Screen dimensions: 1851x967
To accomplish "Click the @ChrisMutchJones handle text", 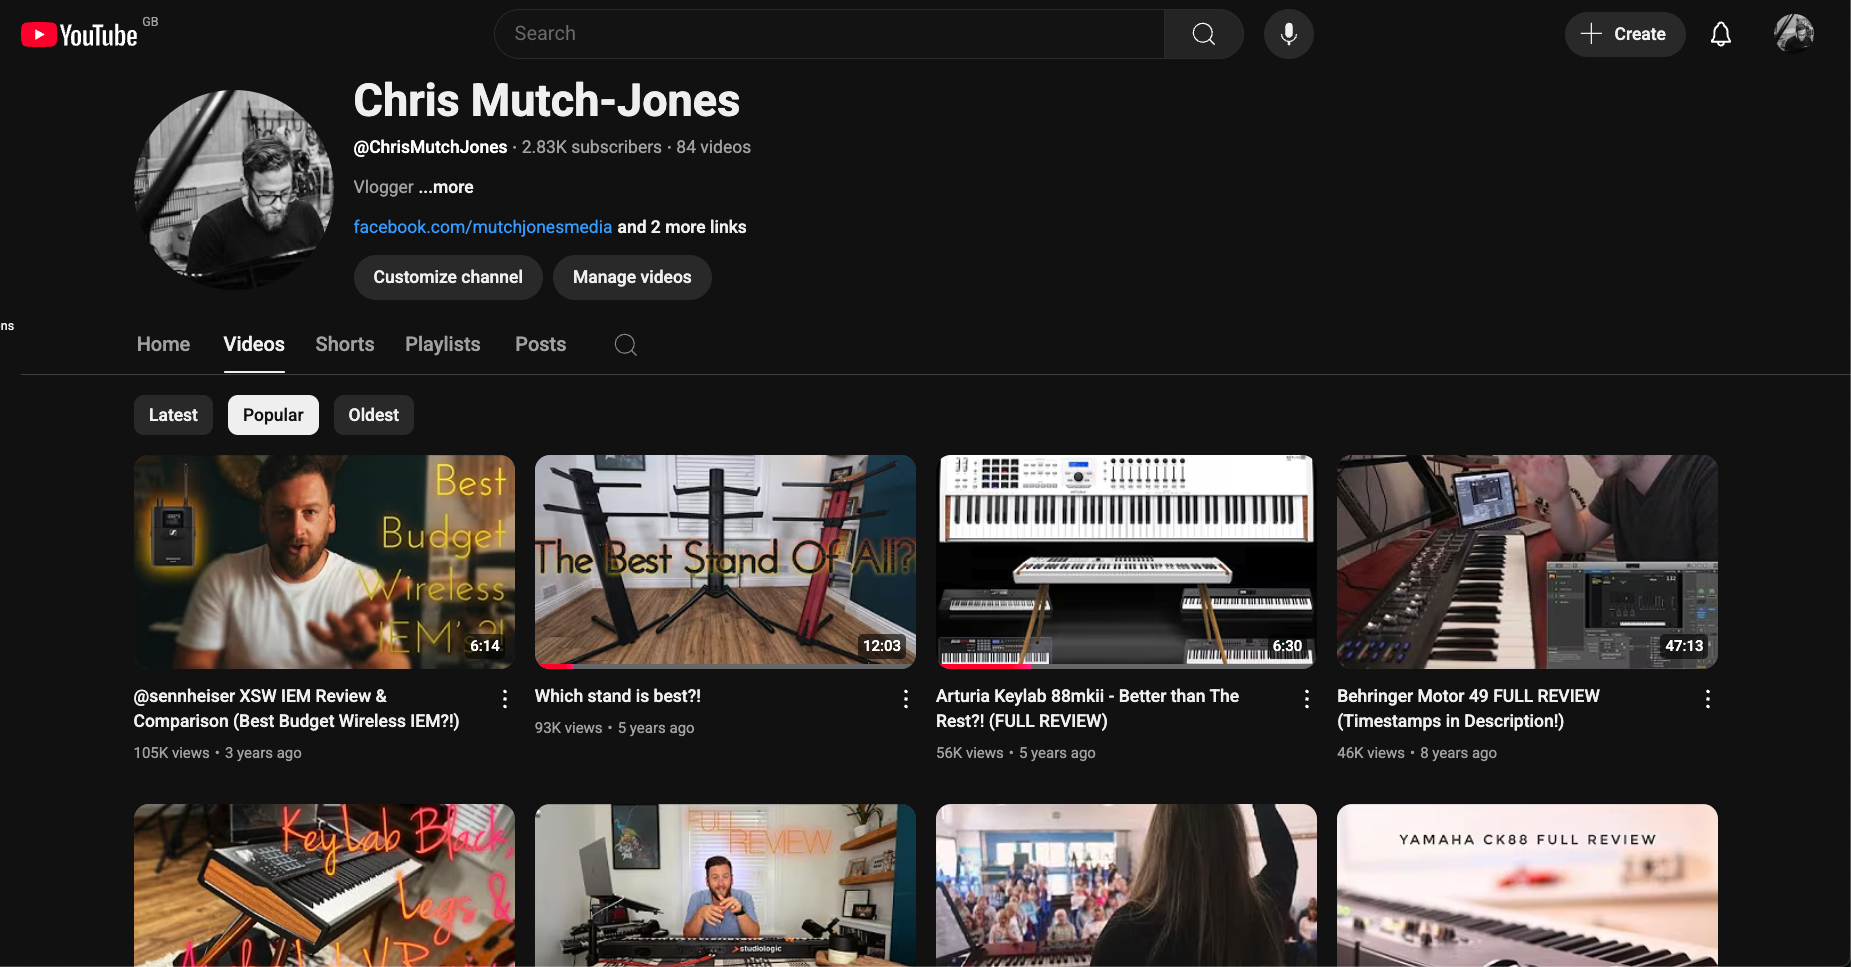I will click(430, 147).
